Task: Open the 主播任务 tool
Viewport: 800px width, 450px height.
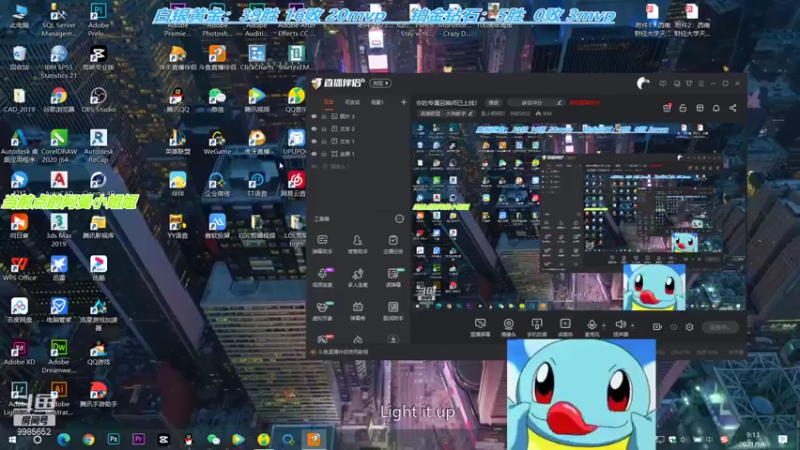Action: tap(393, 244)
